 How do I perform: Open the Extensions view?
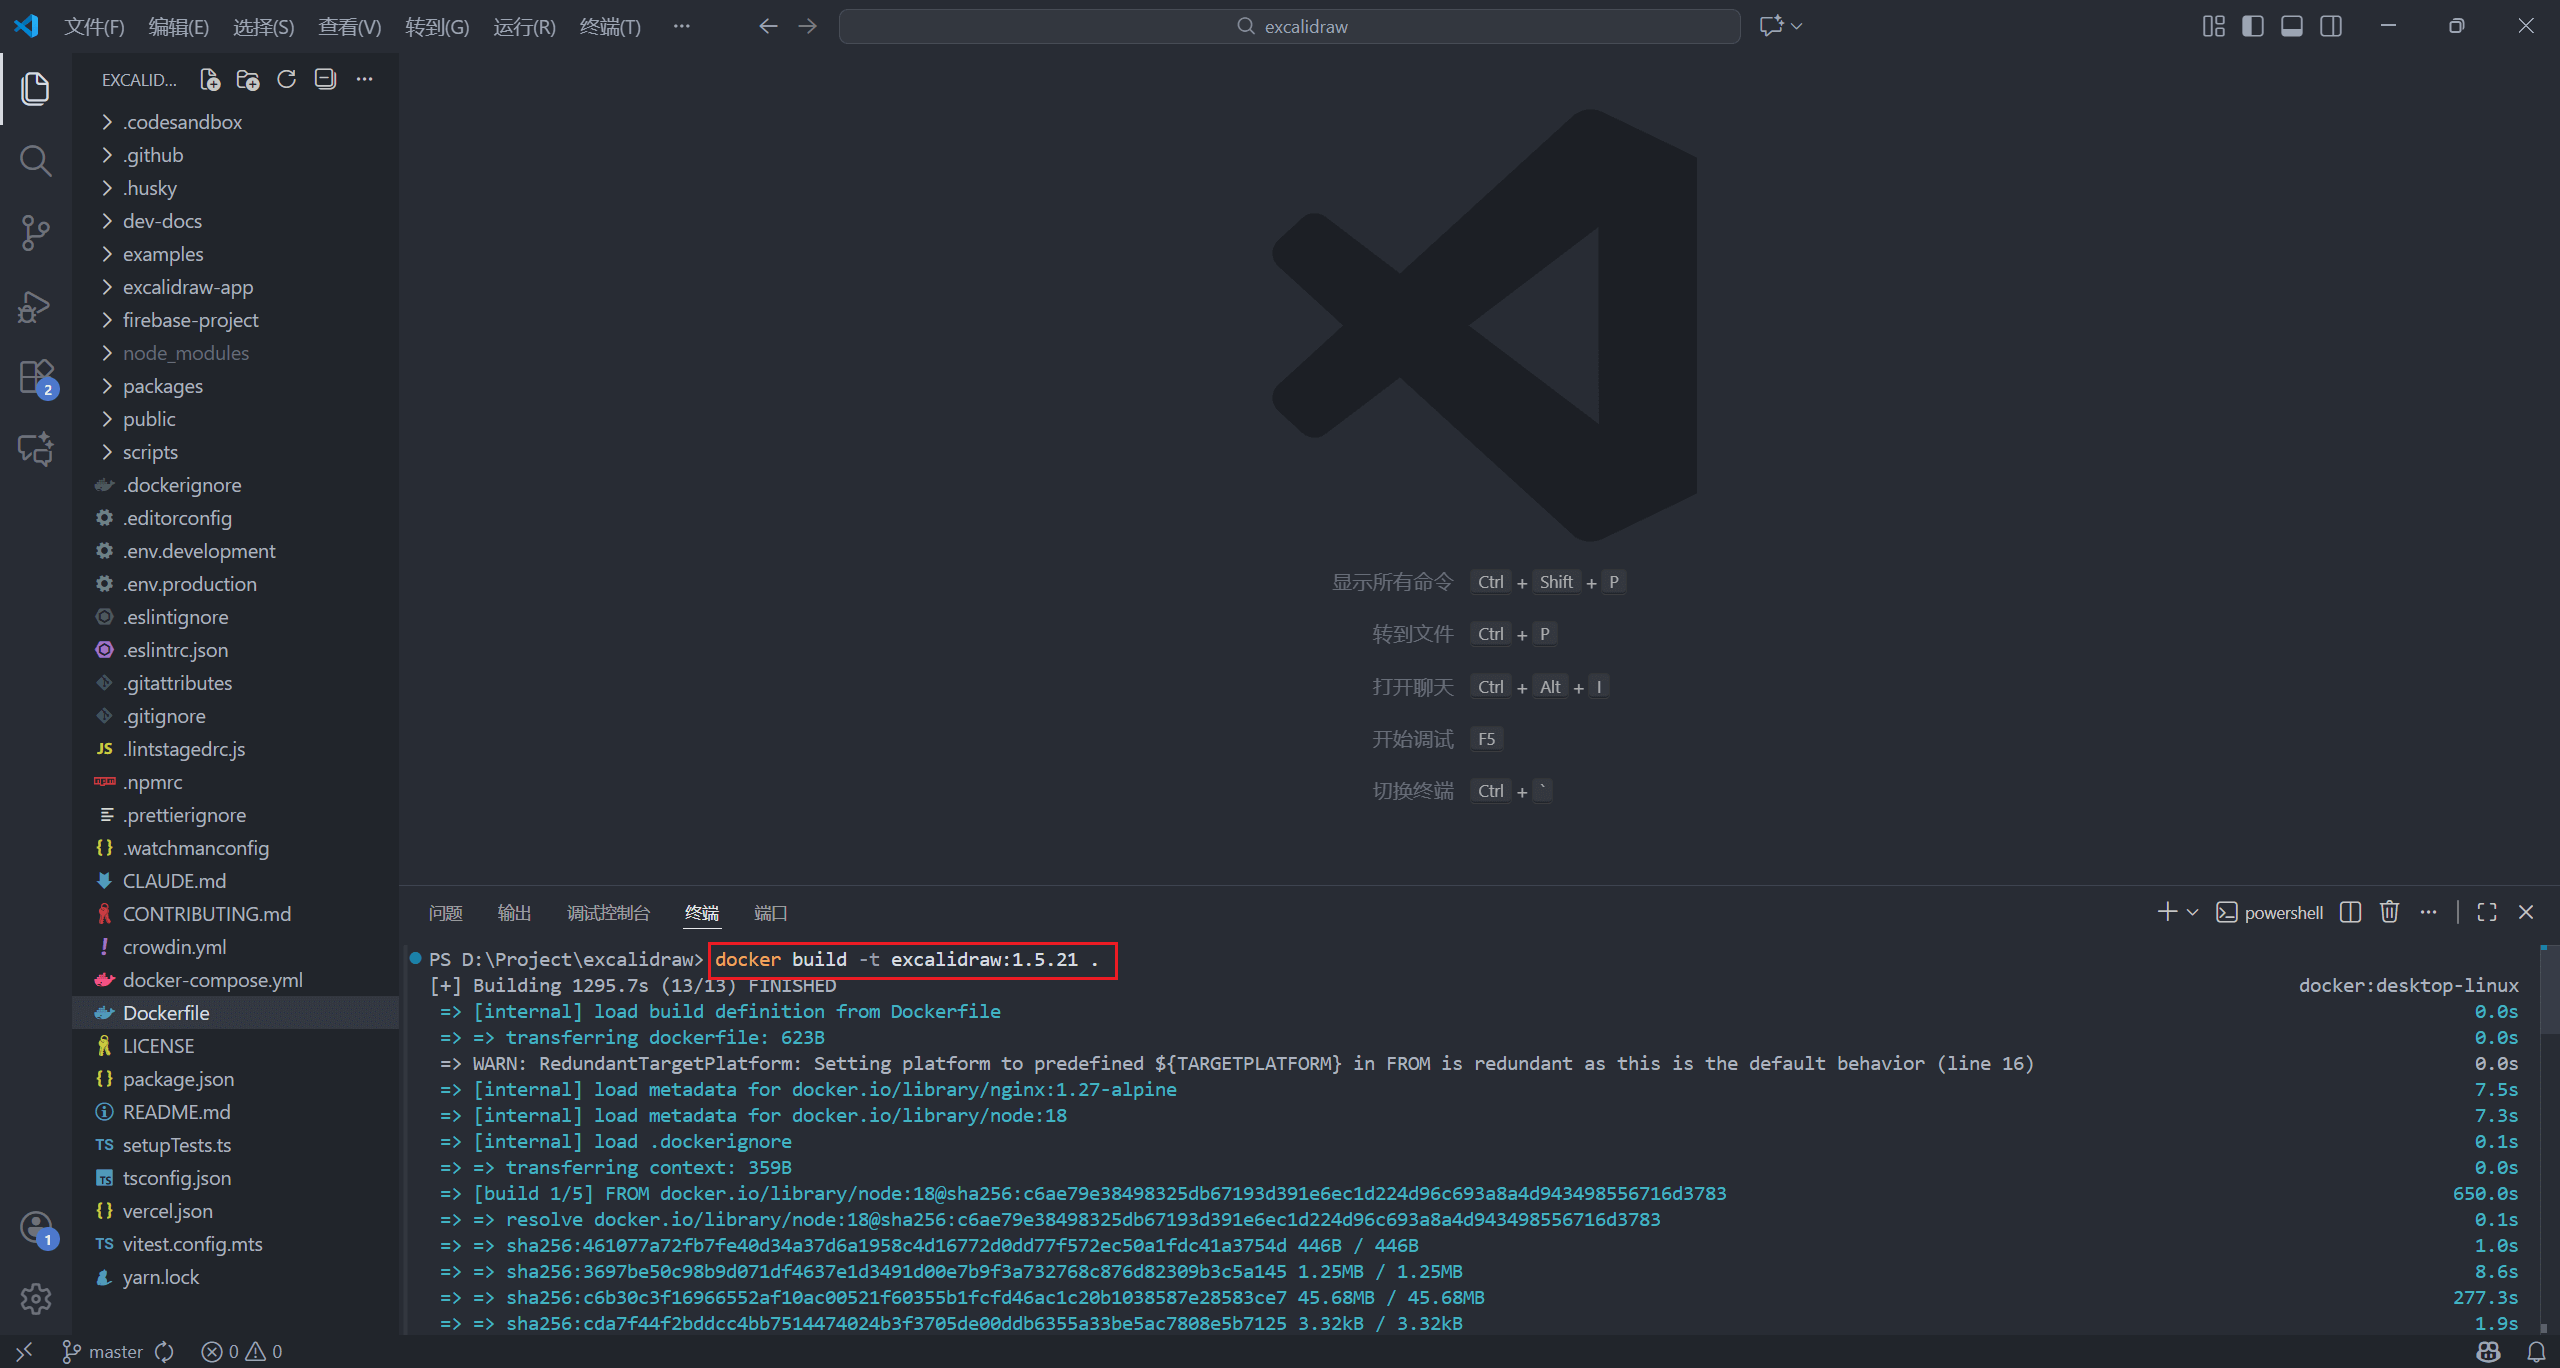coord(36,378)
